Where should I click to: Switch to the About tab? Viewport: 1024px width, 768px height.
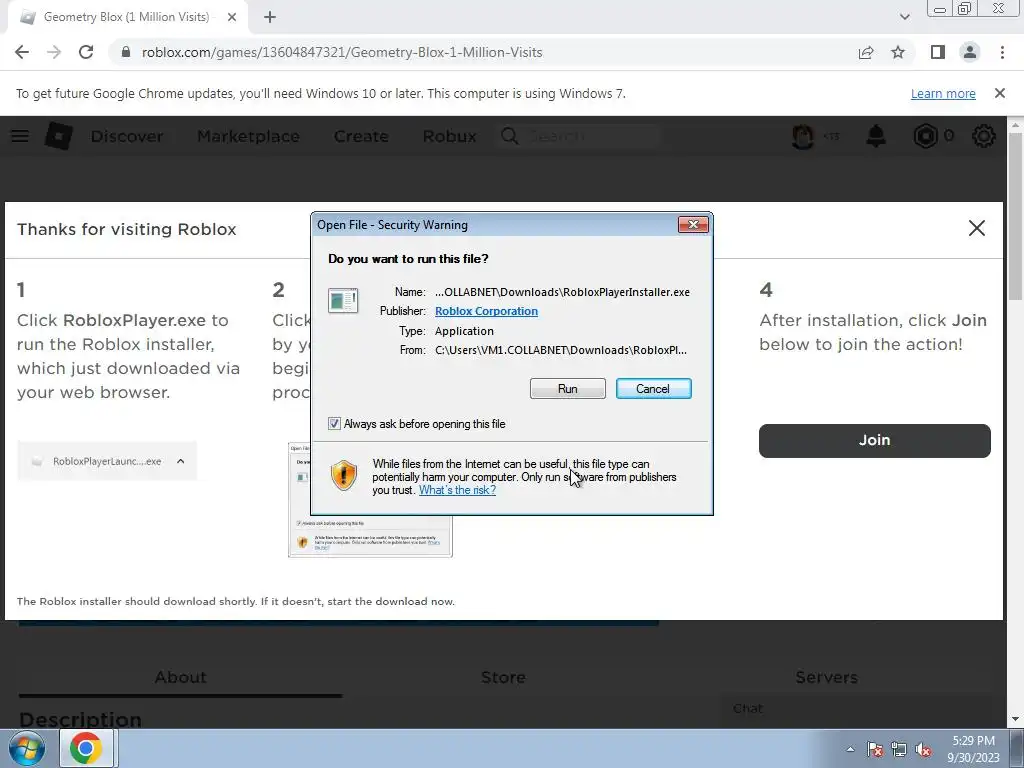180,677
